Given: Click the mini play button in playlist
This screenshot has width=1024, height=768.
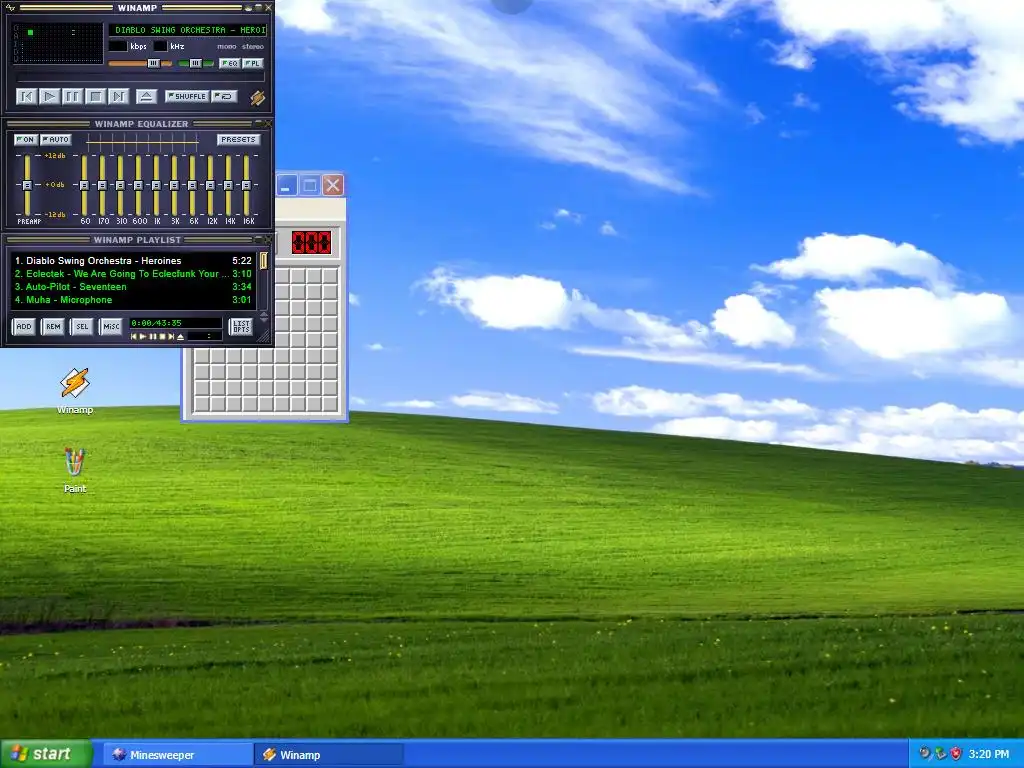Looking at the screenshot, I should [x=143, y=337].
